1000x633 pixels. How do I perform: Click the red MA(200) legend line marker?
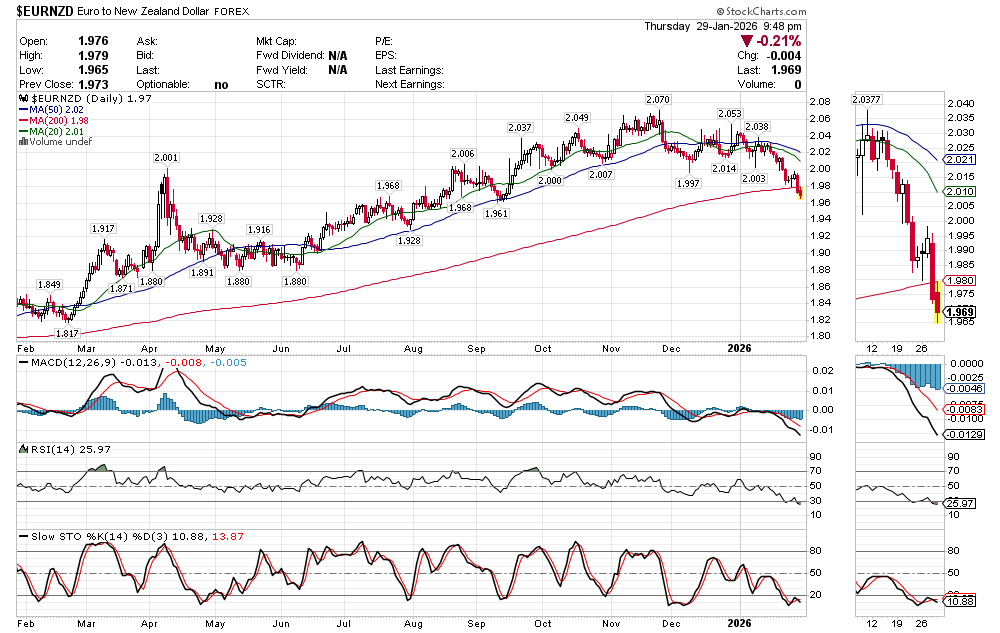(x=23, y=121)
